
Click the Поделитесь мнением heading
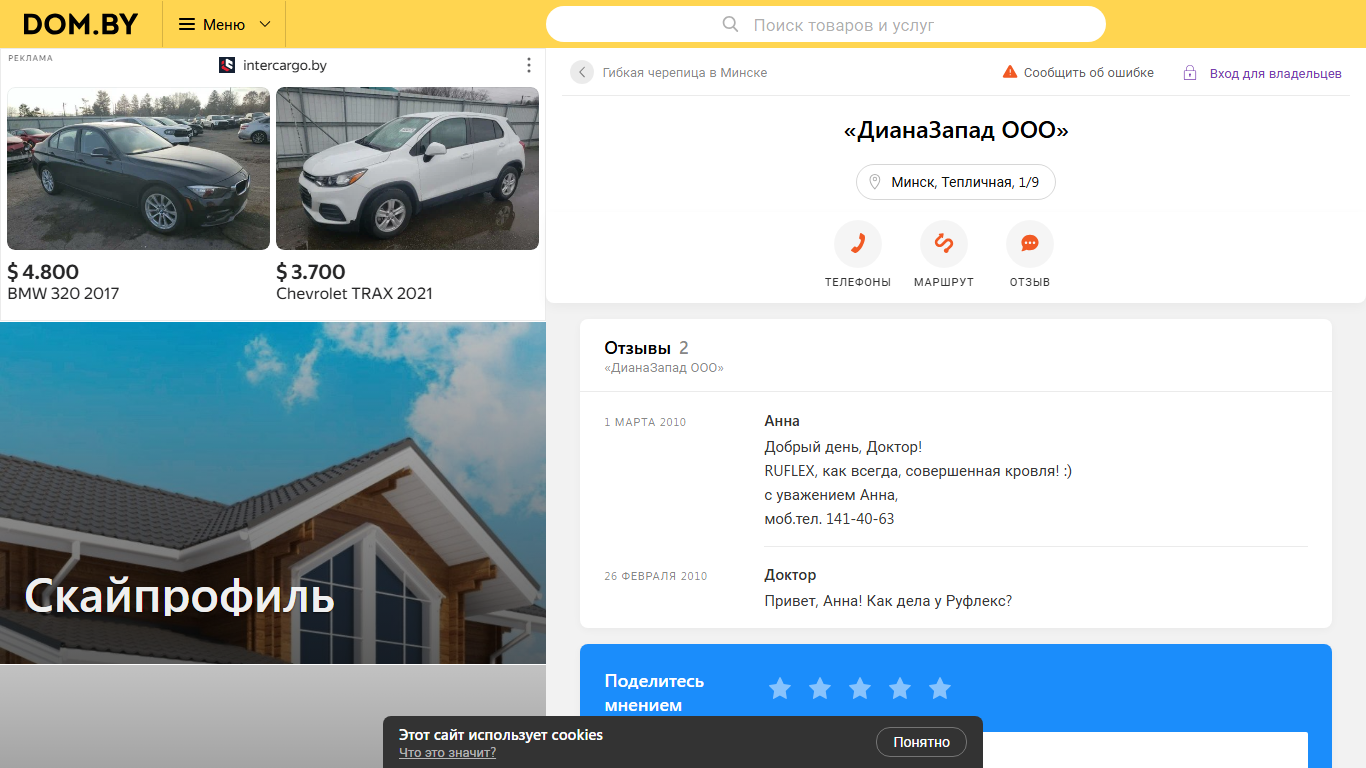pyautogui.click(x=654, y=693)
